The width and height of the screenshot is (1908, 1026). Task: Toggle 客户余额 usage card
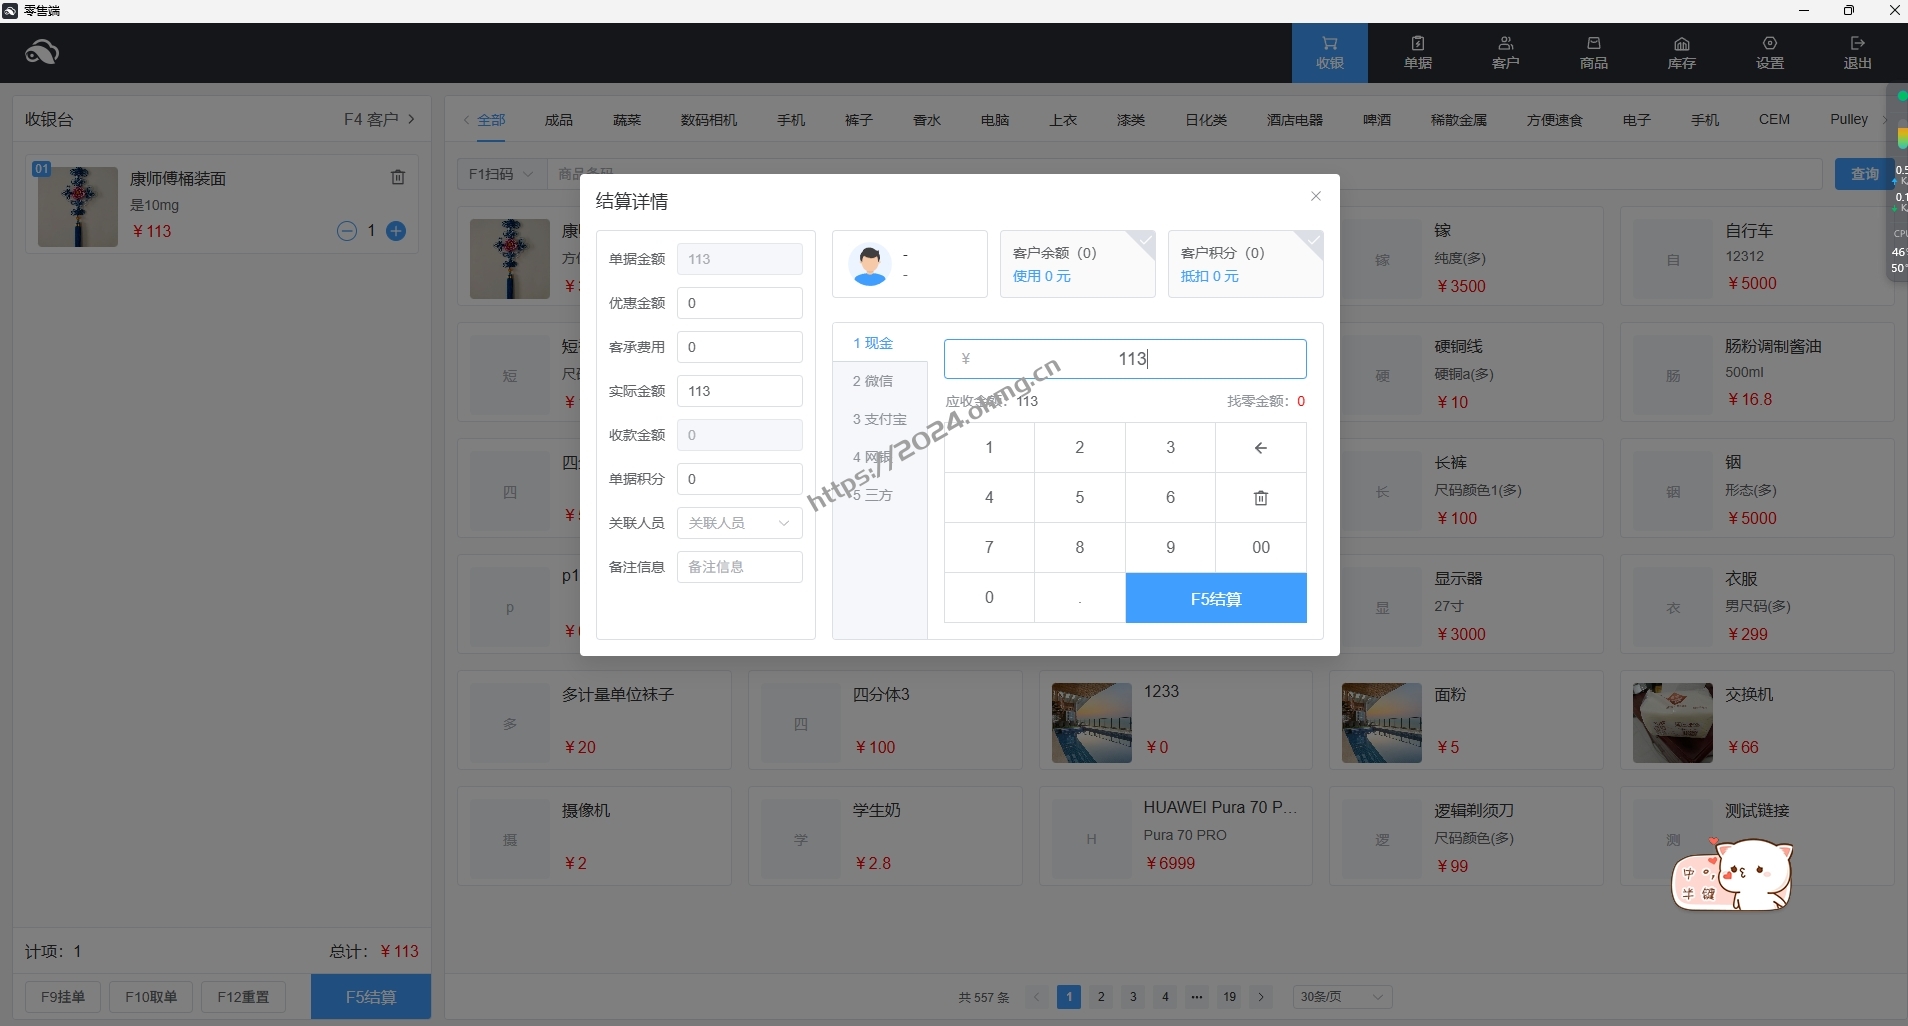click(1077, 264)
